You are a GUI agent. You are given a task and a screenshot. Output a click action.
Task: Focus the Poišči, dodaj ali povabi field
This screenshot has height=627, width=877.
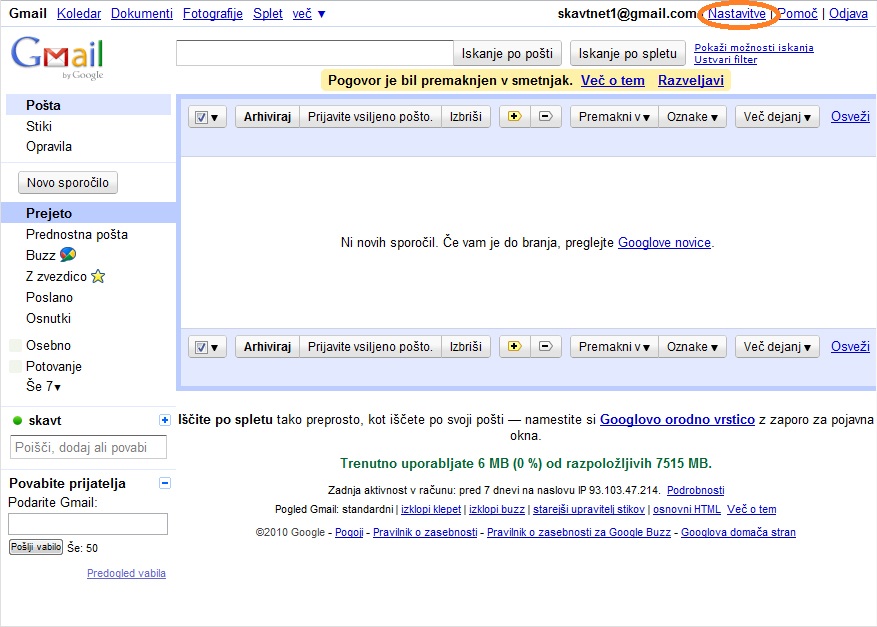[88, 447]
